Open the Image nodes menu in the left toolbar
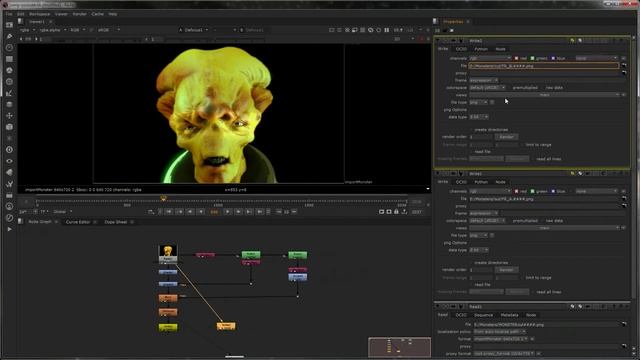The height and width of the screenshot is (360, 640). 9,25
